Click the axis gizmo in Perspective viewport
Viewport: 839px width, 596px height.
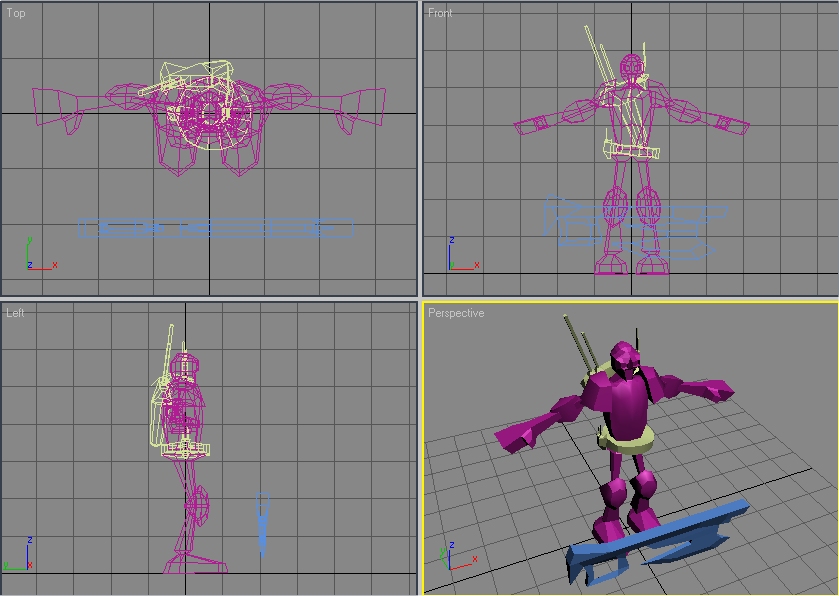point(457,556)
